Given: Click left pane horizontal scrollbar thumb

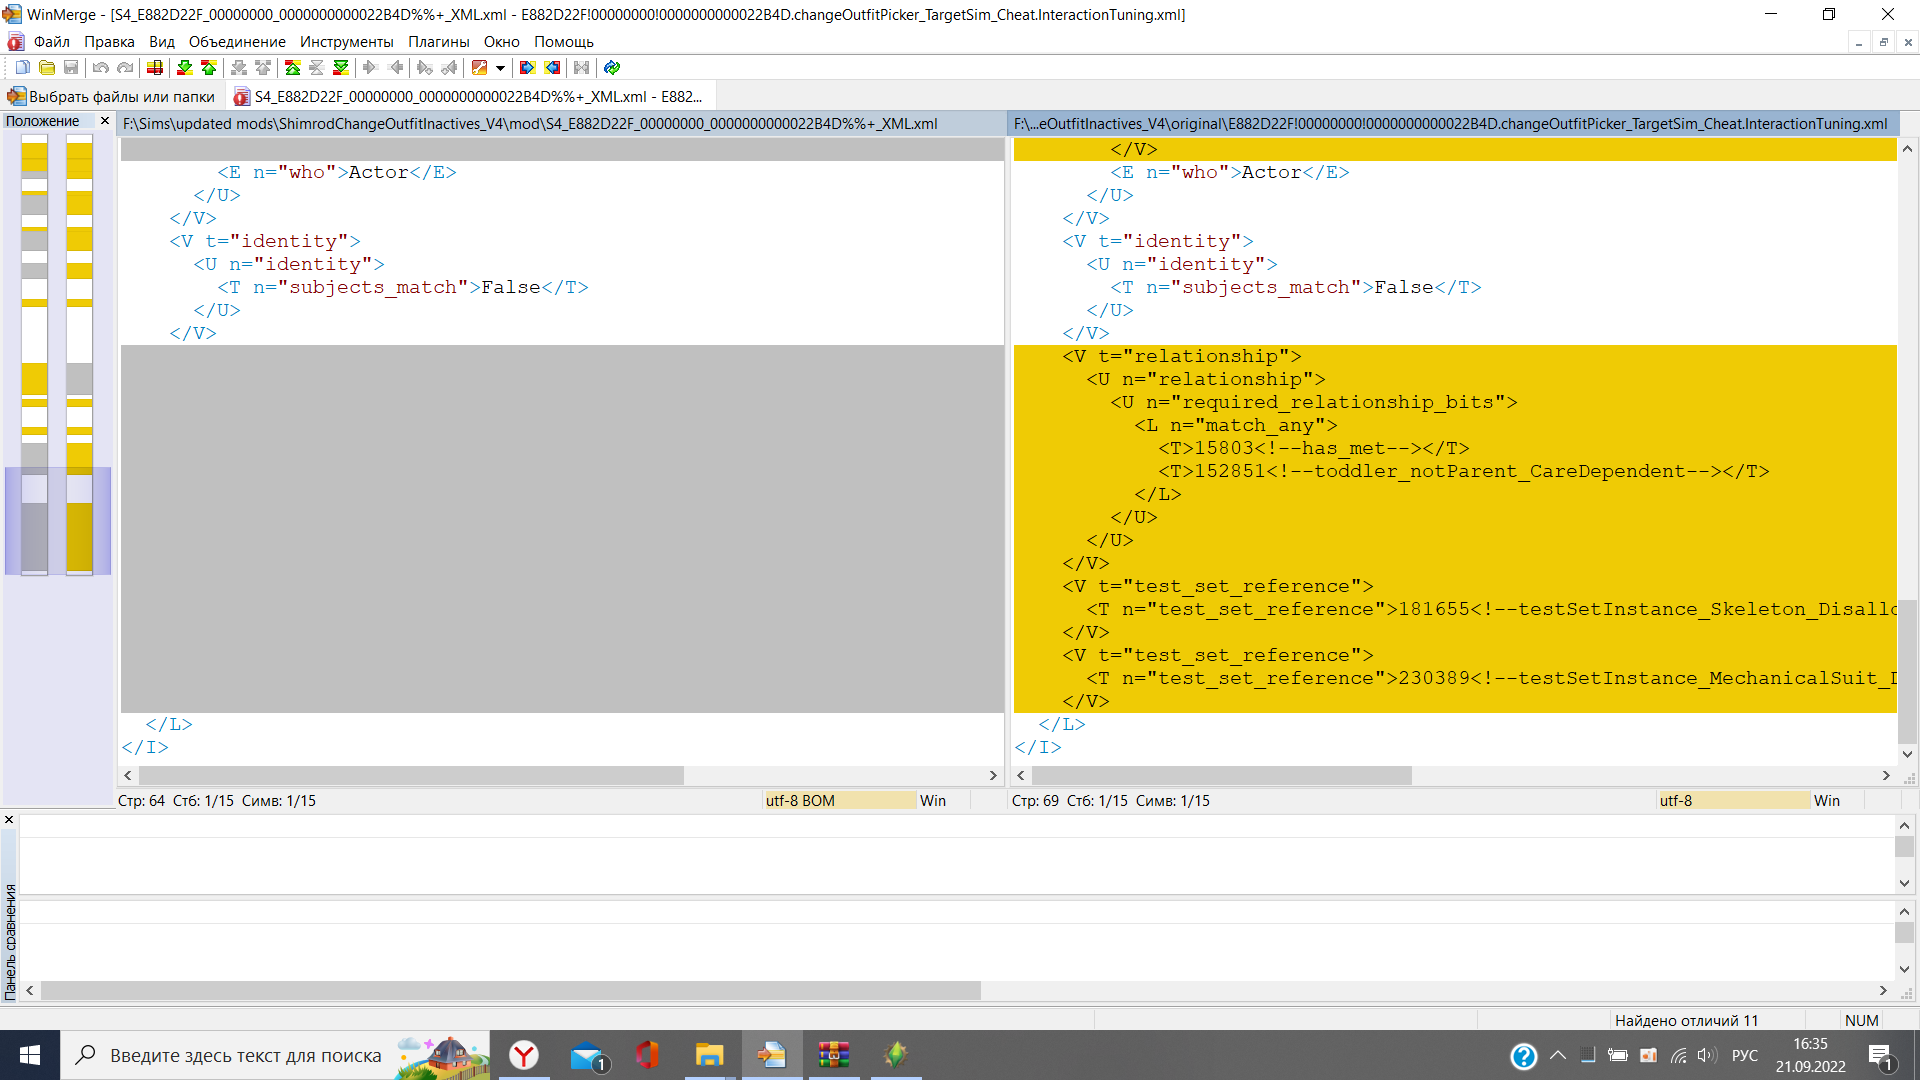Looking at the screenshot, I should tap(410, 776).
